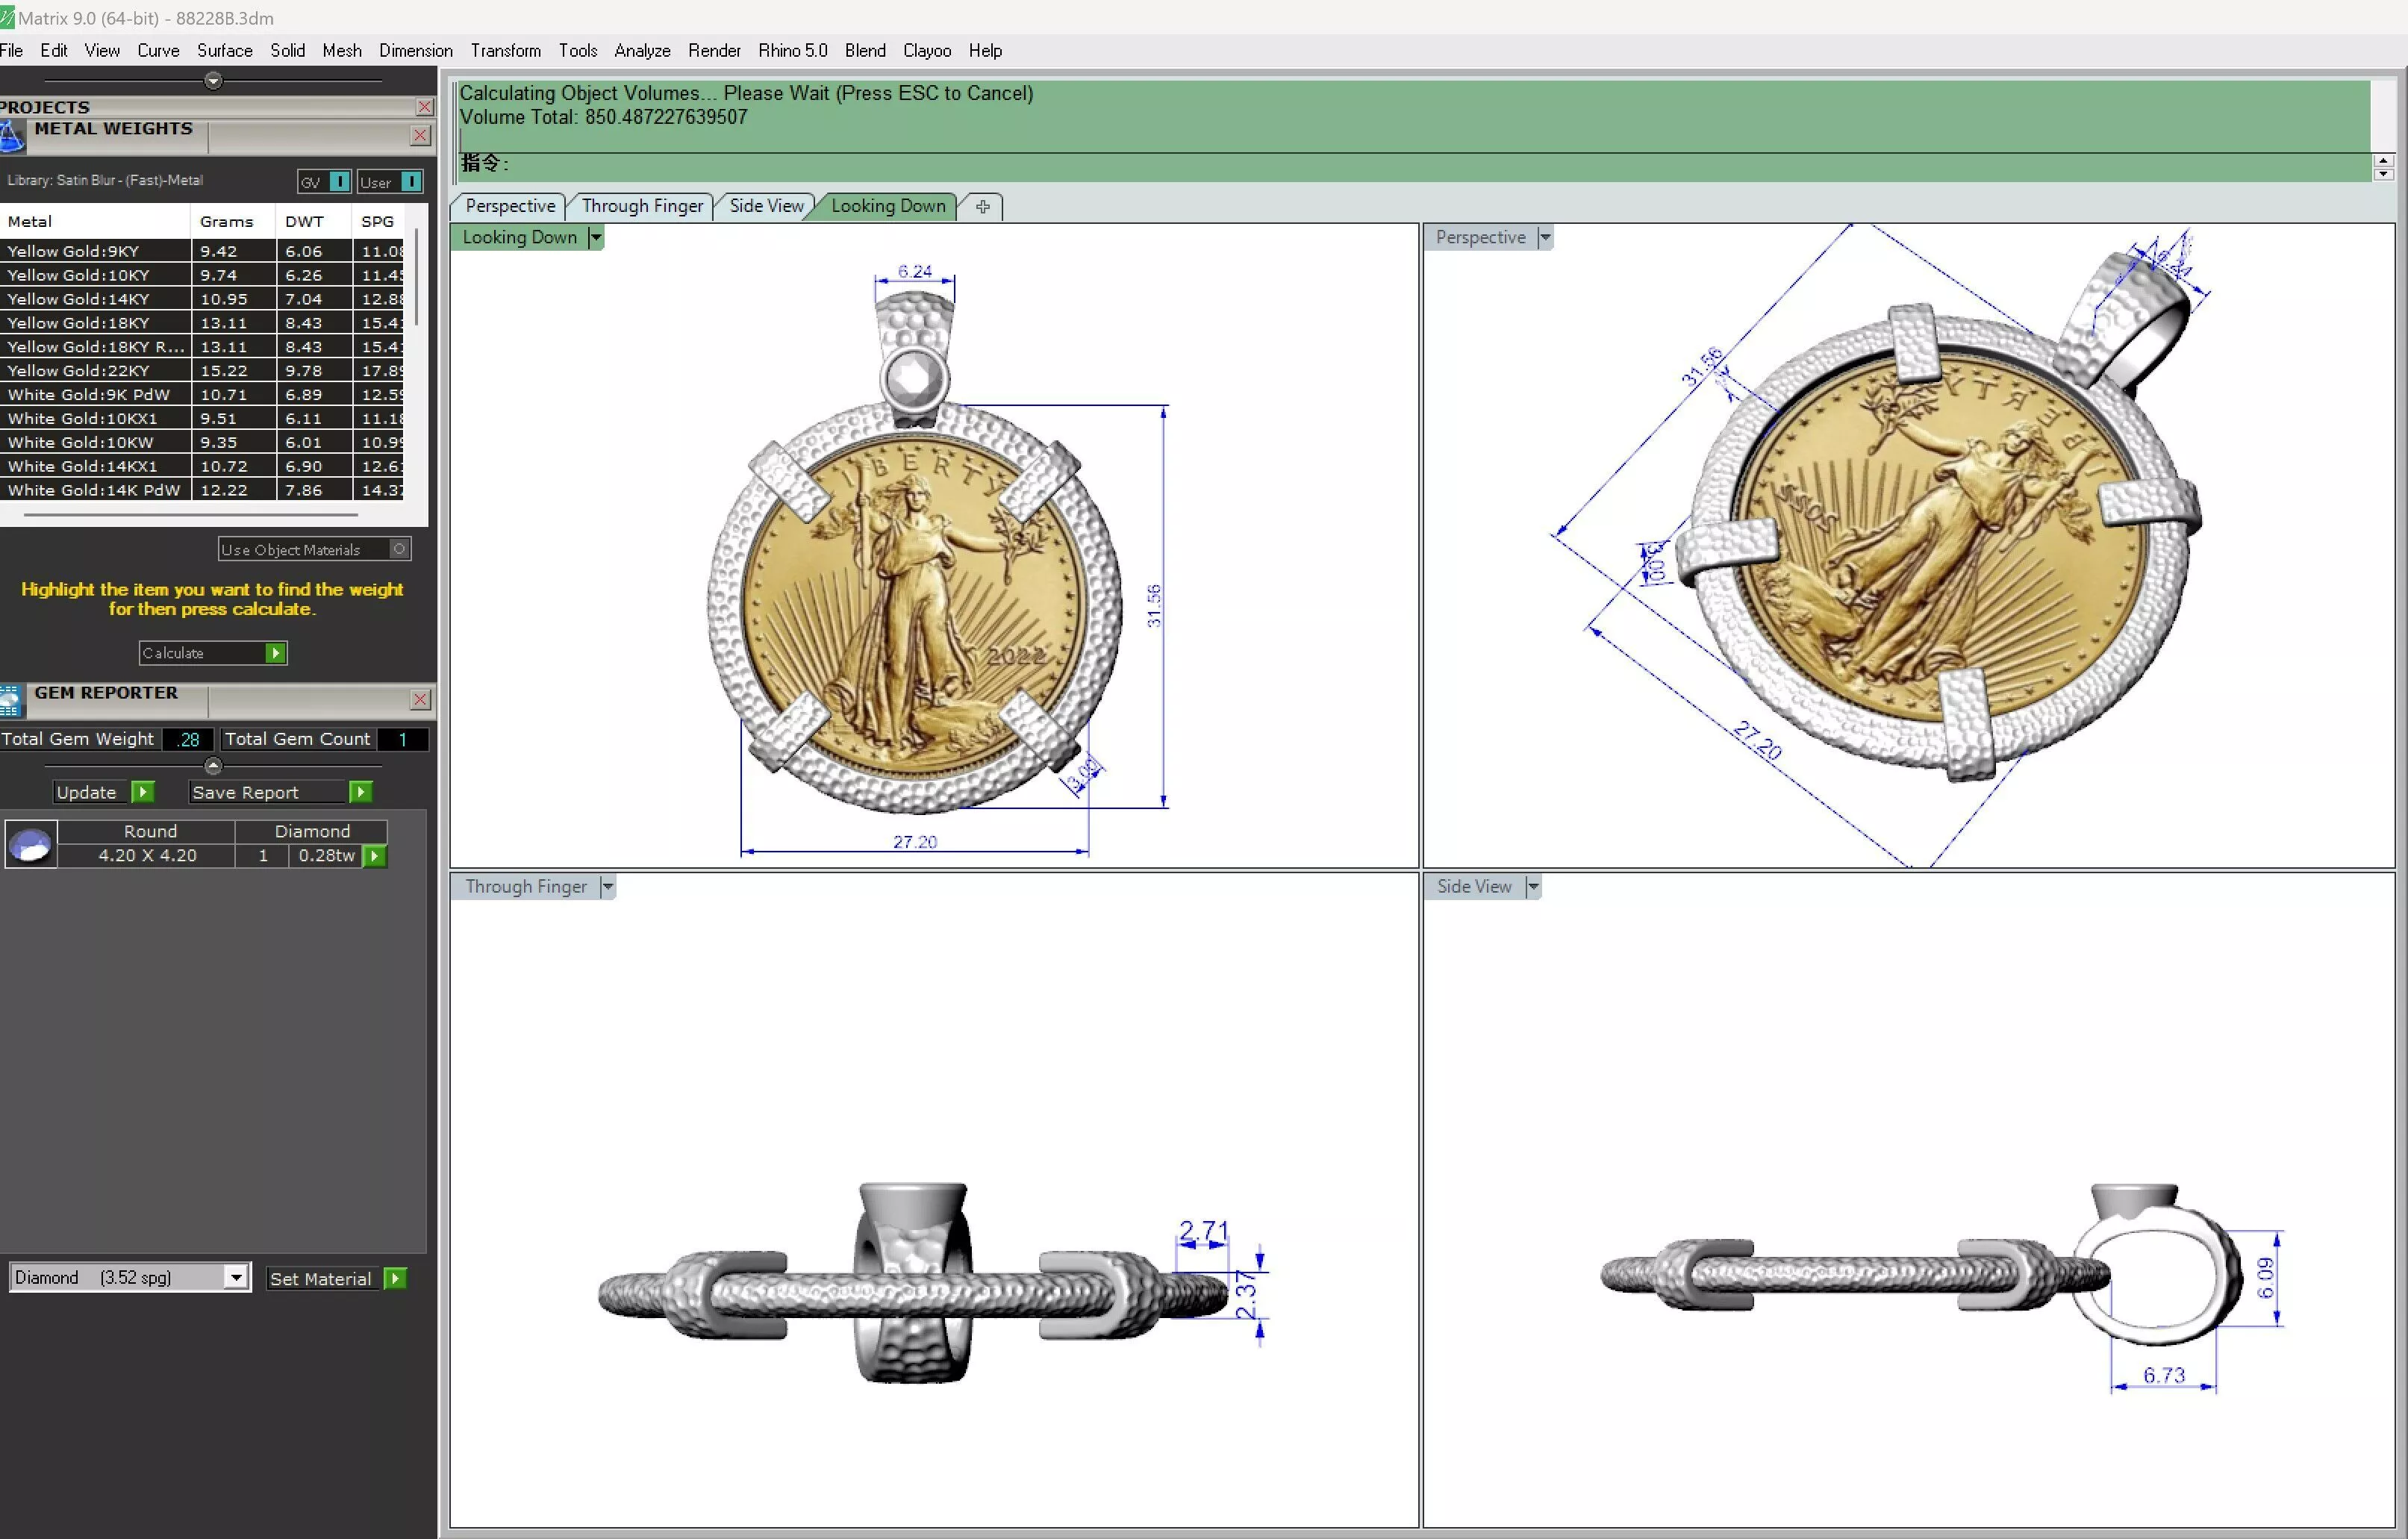The height and width of the screenshot is (1539, 2408).
Task: Open the Through Finger viewport dropdown arrow
Action: pyautogui.click(x=607, y=887)
